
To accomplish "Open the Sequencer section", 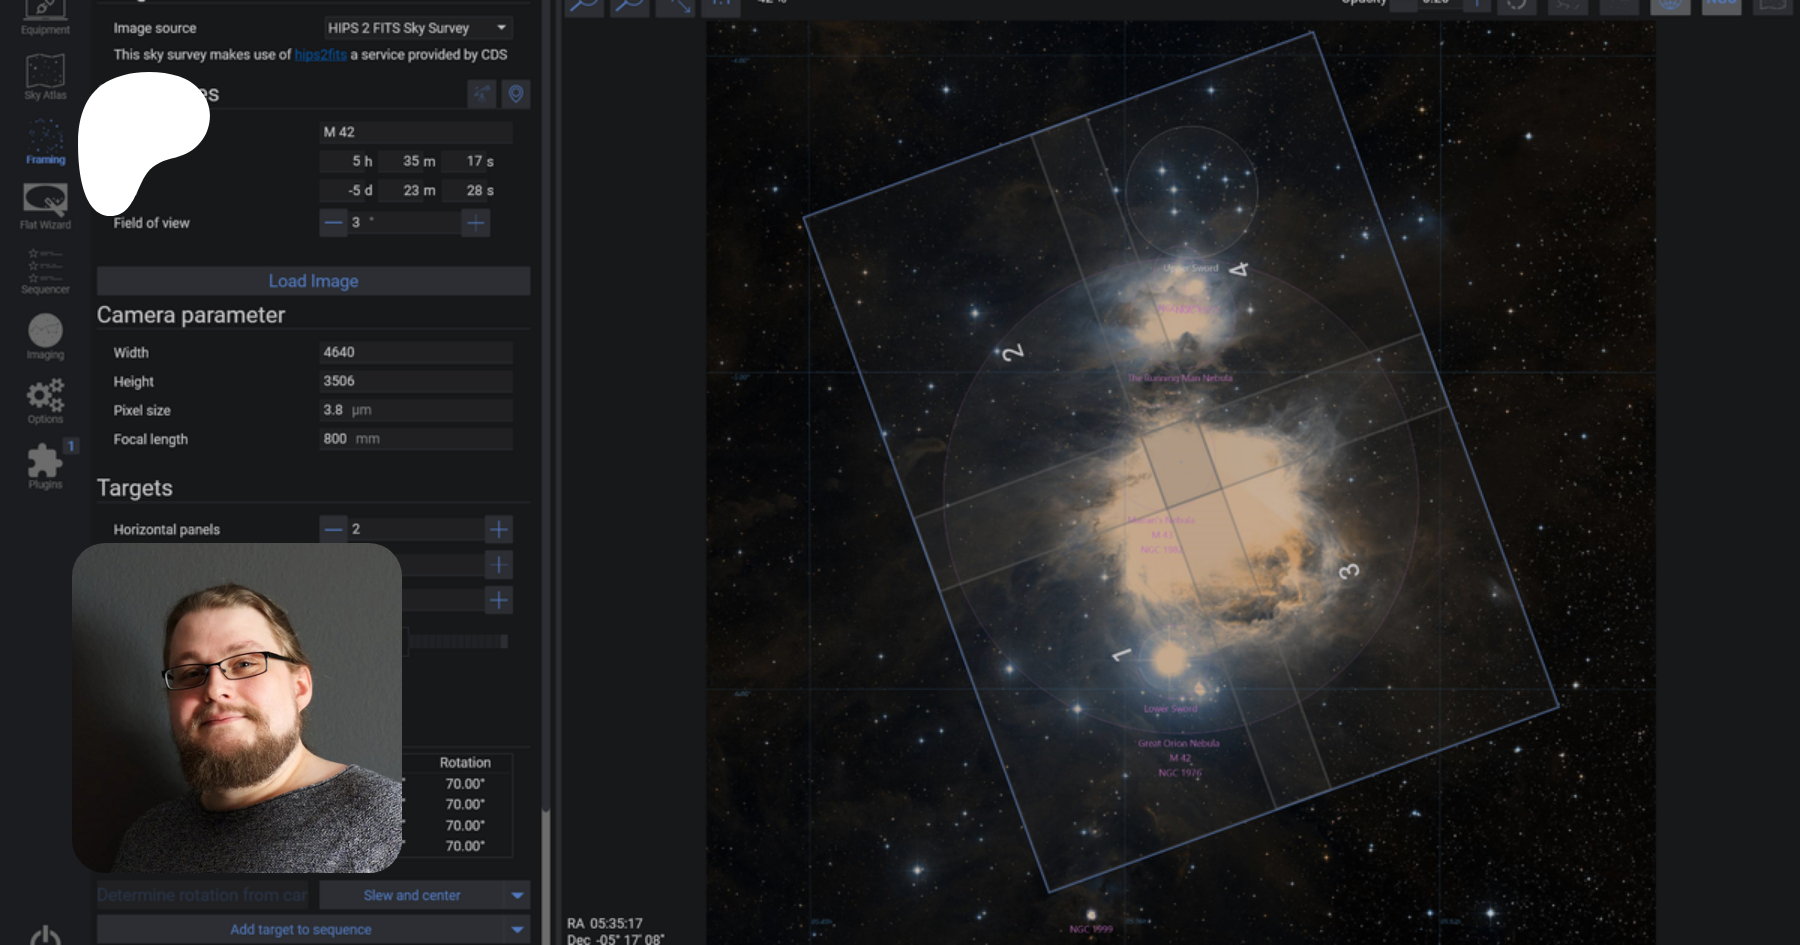I will tap(45, 271).
